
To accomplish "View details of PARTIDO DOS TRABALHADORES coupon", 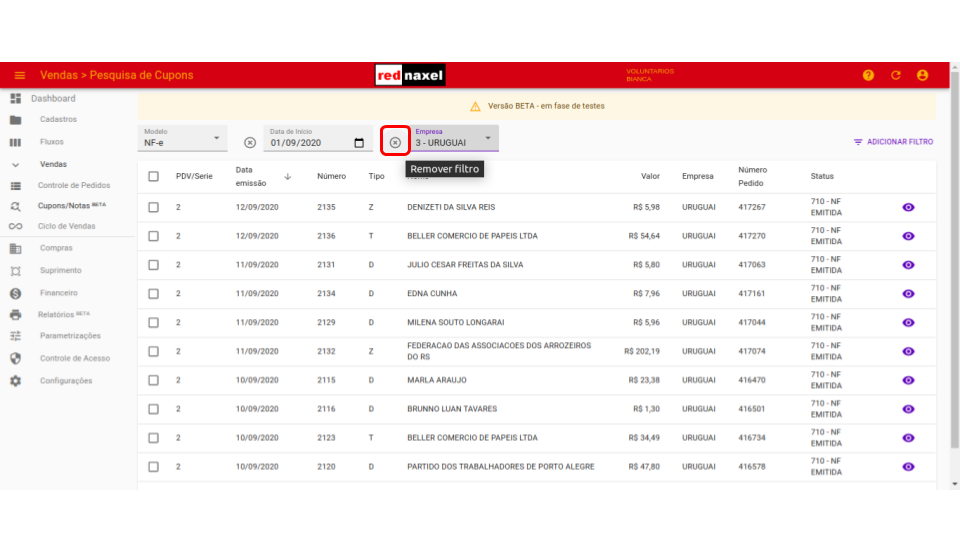I will (x=908, y=467).
